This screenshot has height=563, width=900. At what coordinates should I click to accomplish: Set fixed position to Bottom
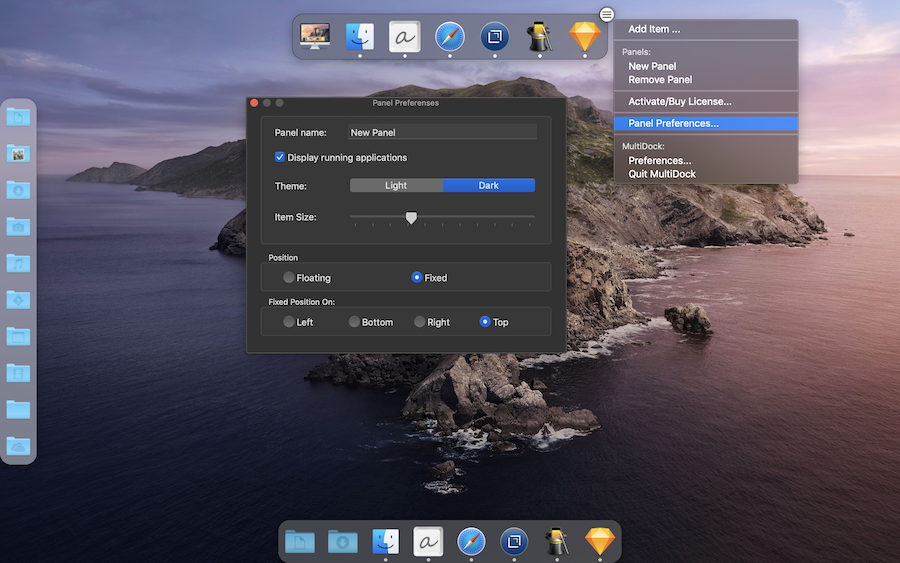(354, 322)
